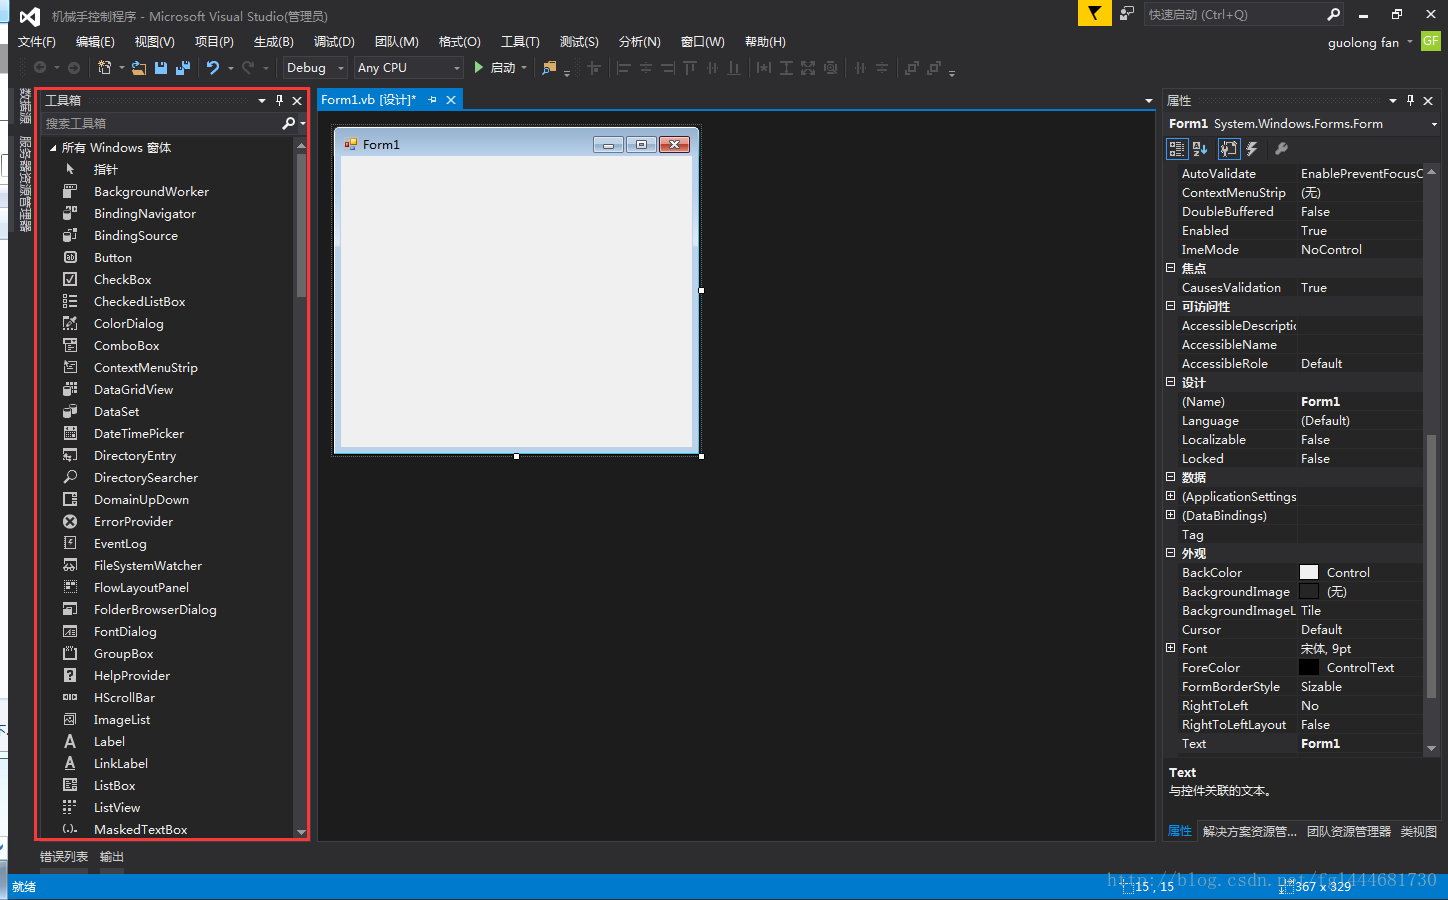
Task: Click the Save All icon
Action: coord(182,67)
